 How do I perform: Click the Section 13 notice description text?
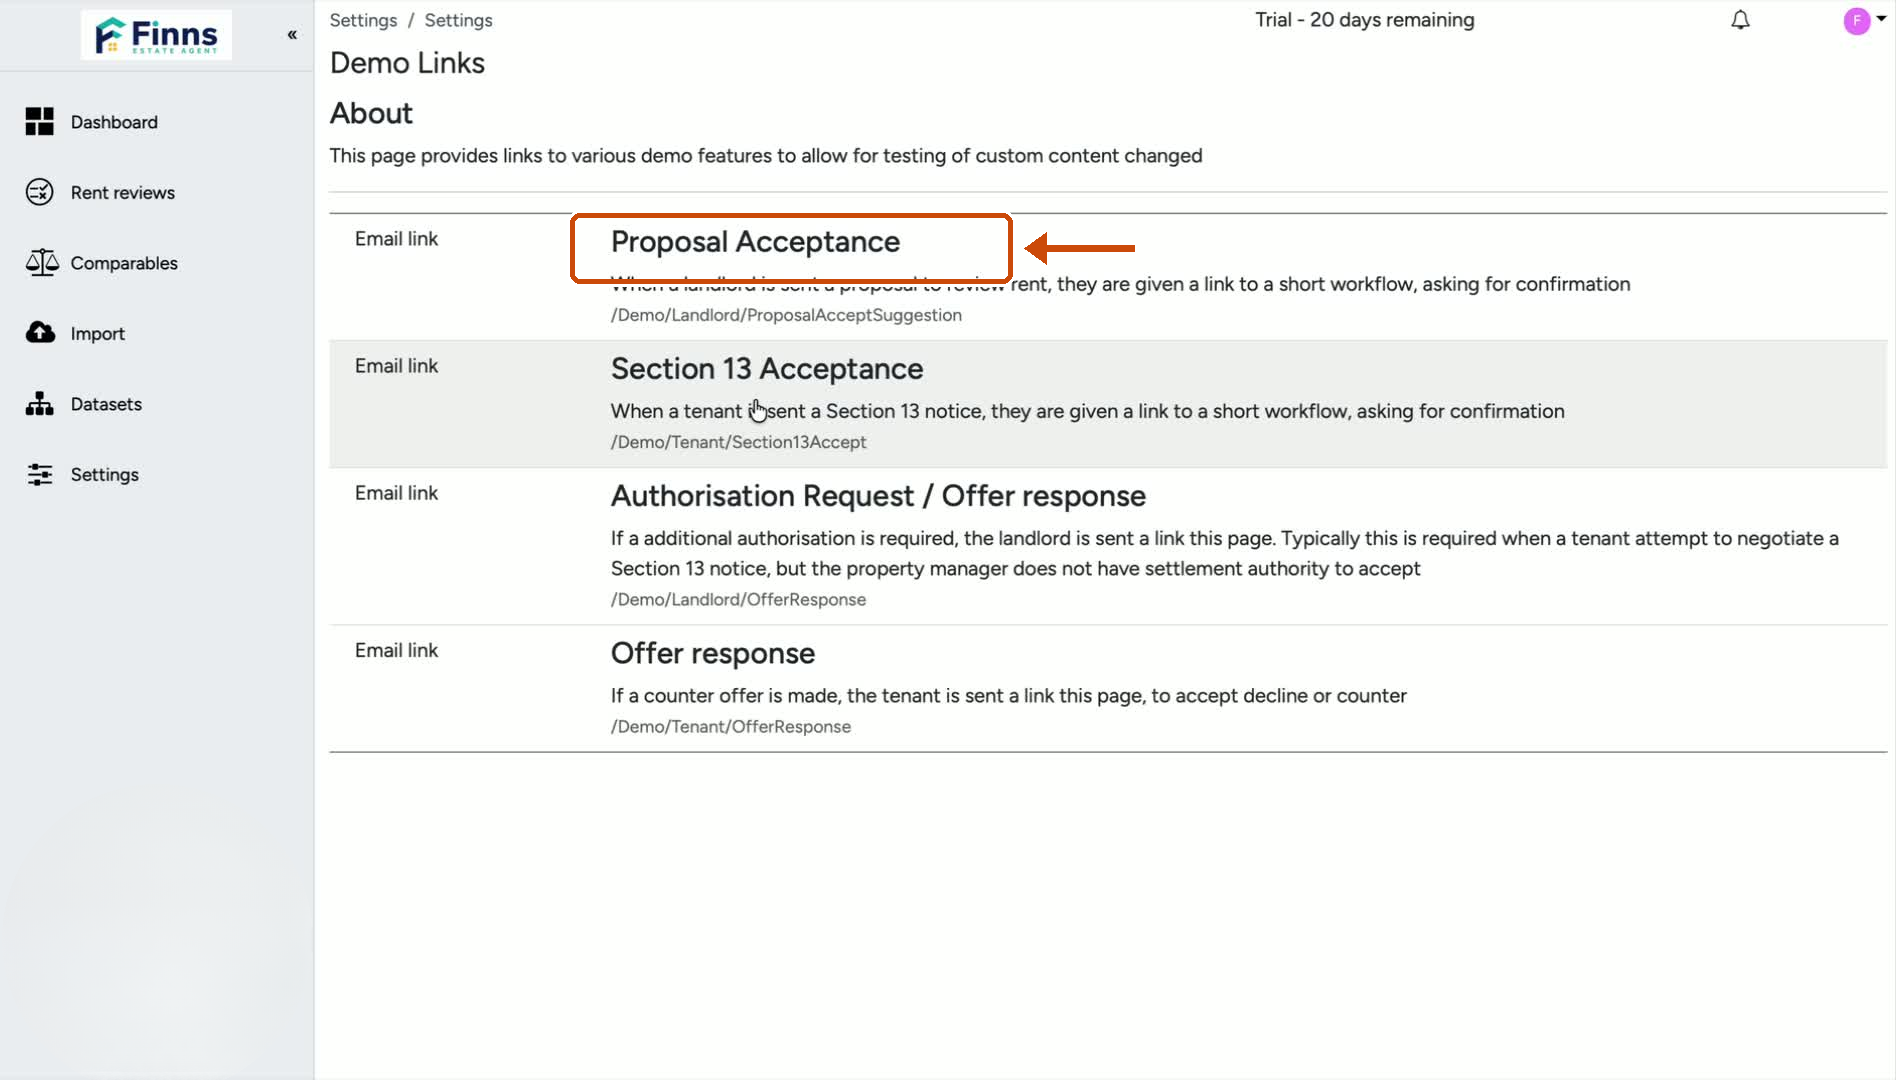coord(1088,411)
